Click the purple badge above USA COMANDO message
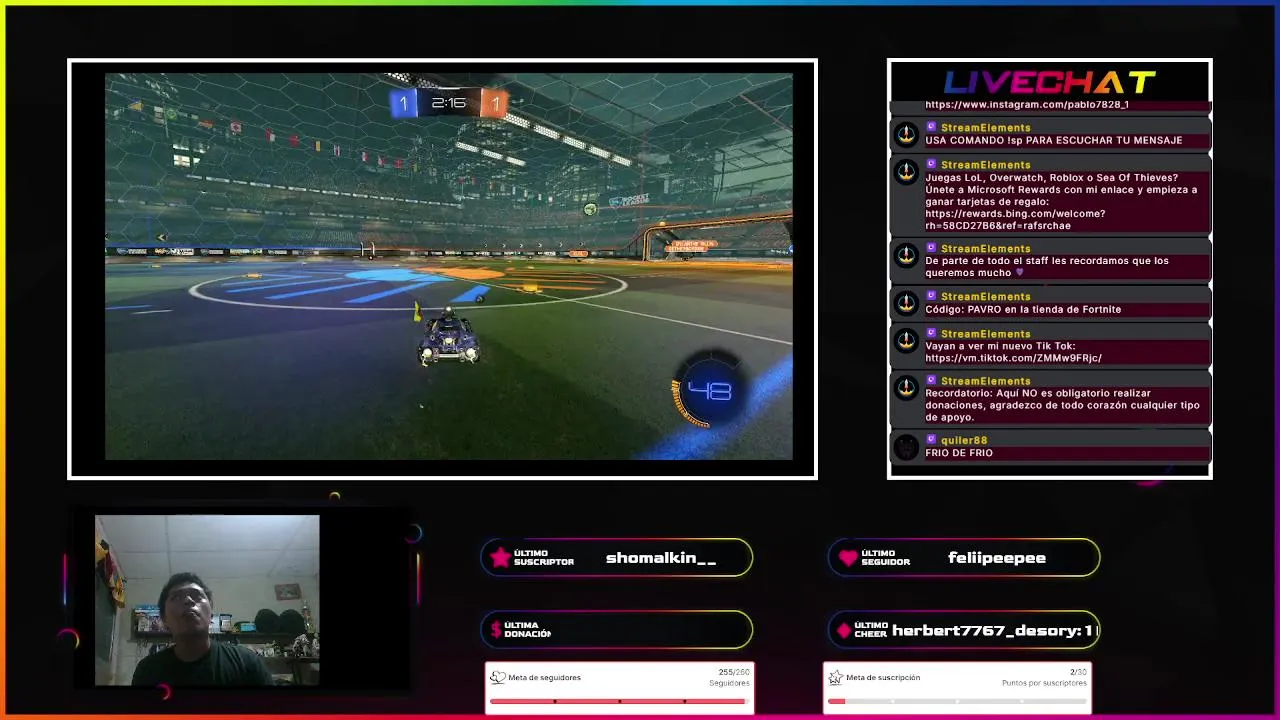 coord(931,128)
